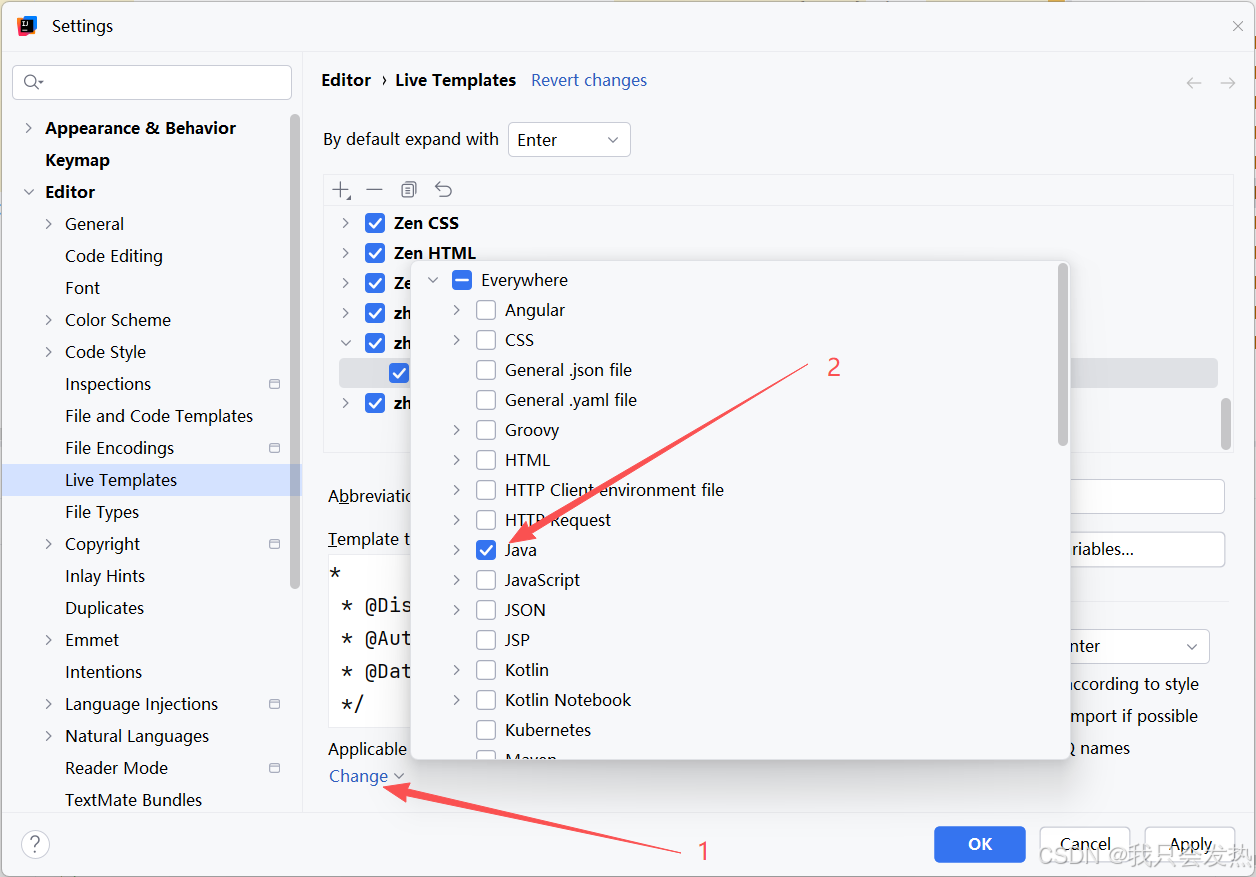Viewport: 1256px width, 877px height.
Task: Click the add template plus icon
Action: (341, 190)
